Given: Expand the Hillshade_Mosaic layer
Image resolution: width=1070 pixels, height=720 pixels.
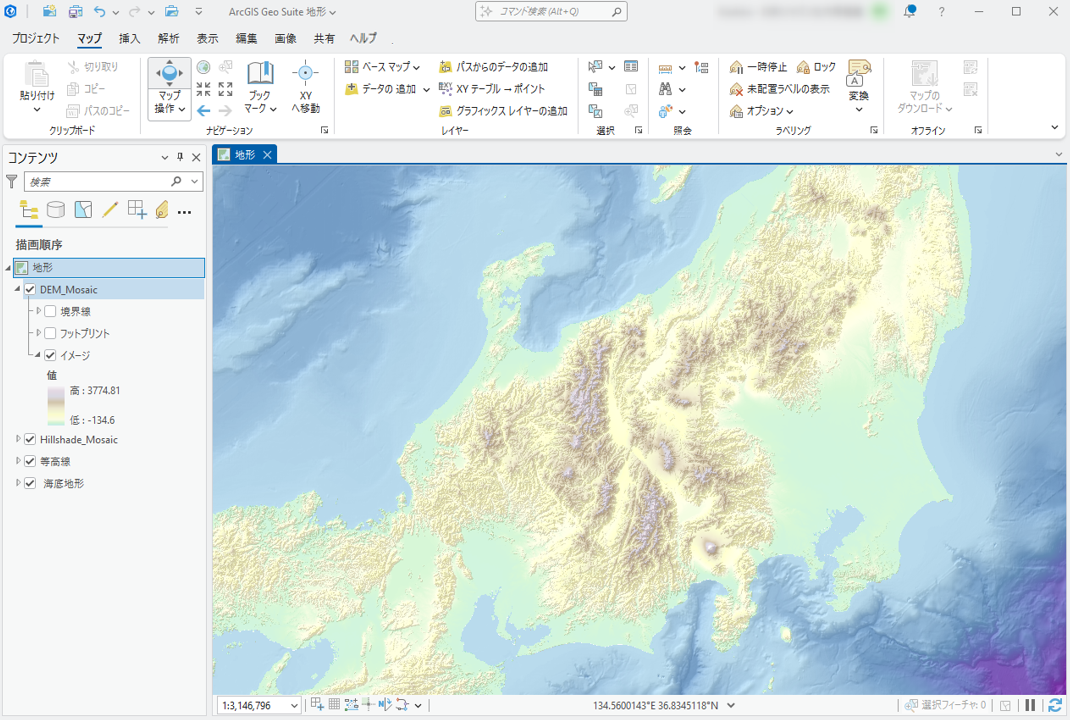Looking at the screenshot, I should coord(18,440).
